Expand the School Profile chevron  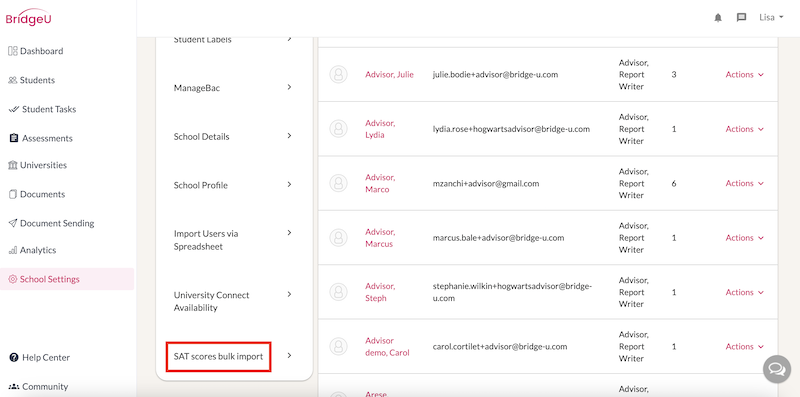point(289,184)
